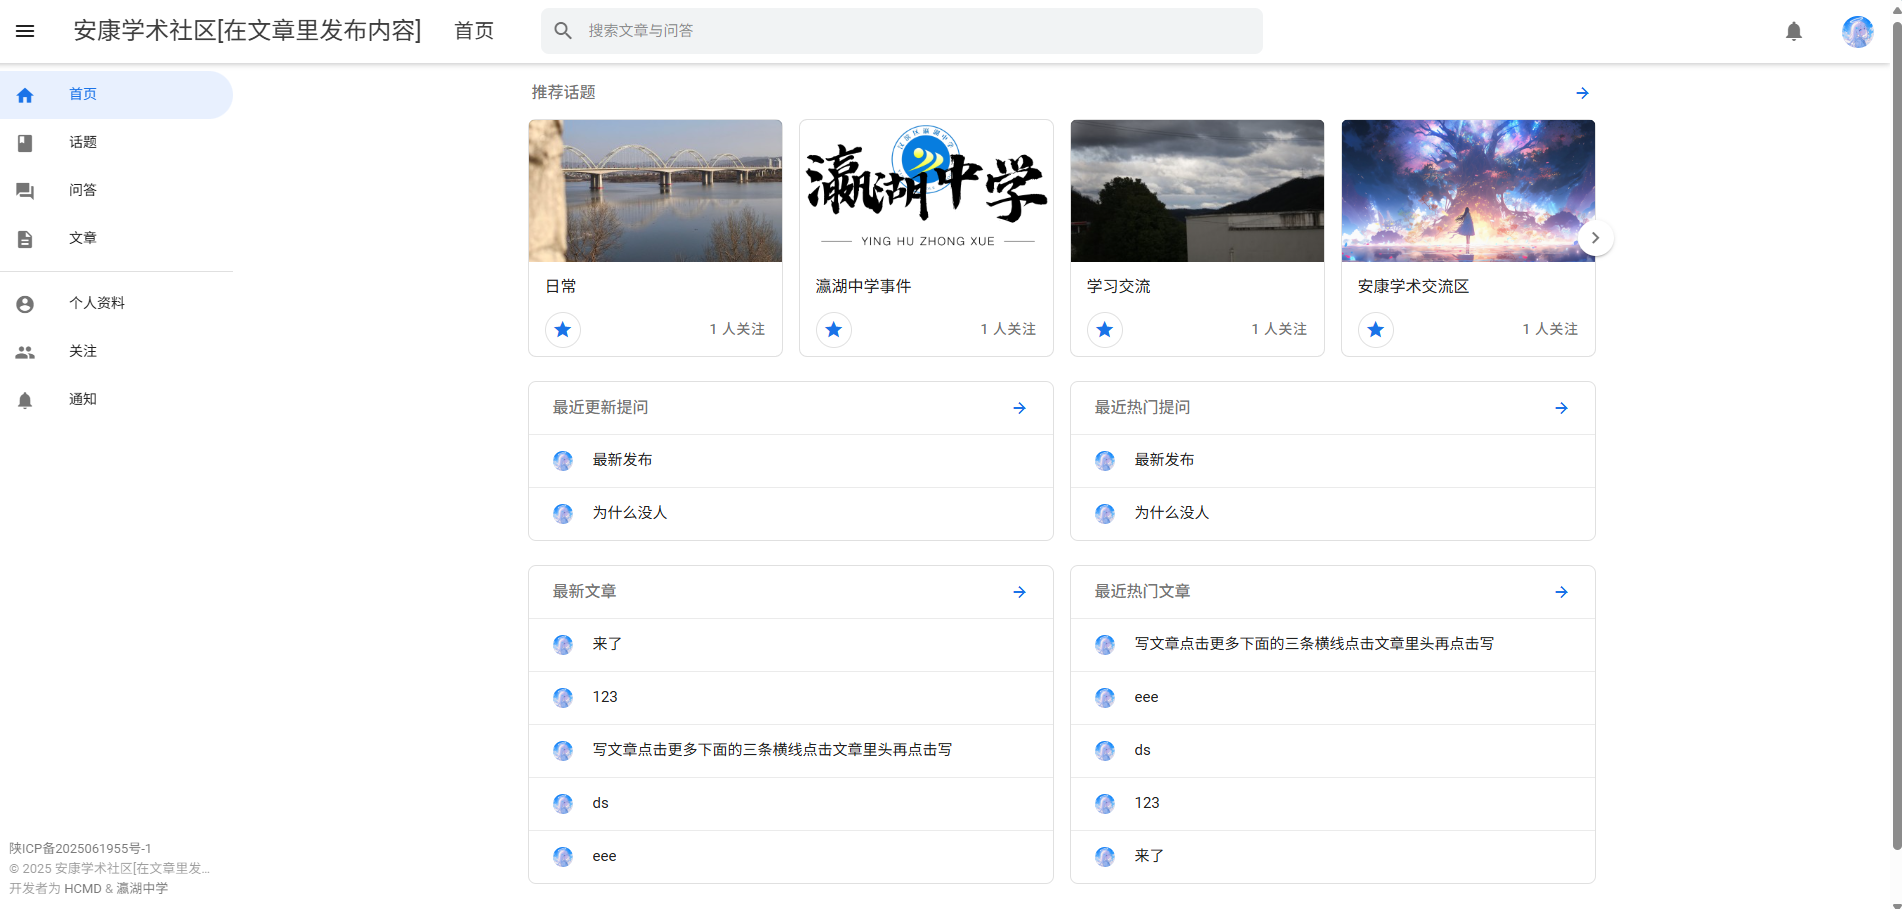Open 个人资料 in the sidebar
1902x909 pixels.
pos(116,304)
